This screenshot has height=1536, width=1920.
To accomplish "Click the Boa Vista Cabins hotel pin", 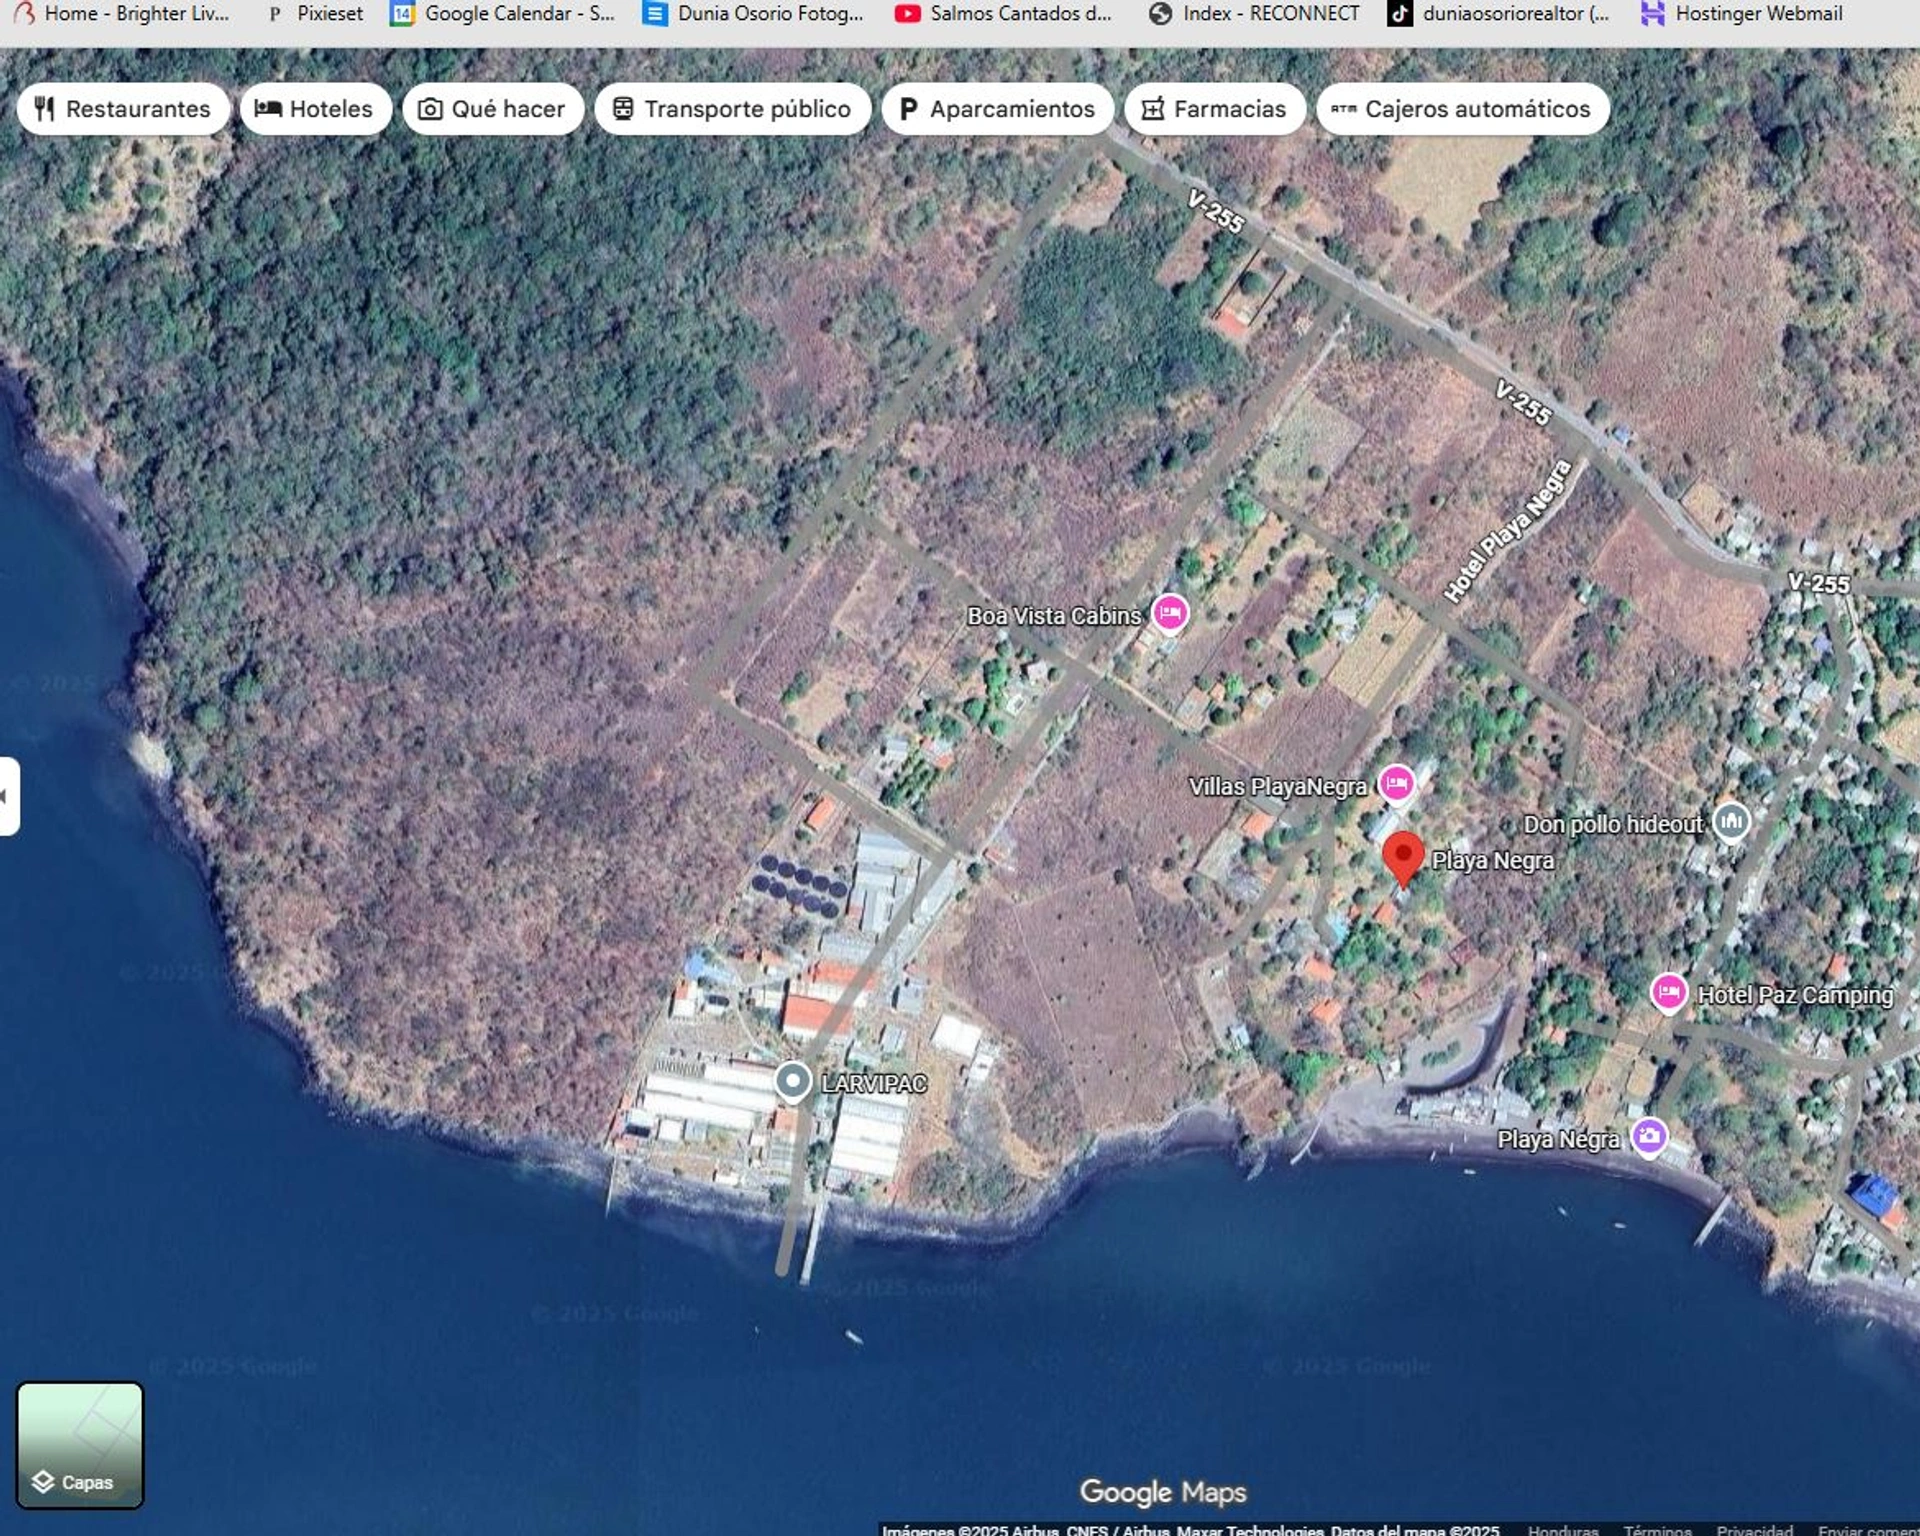I will (1169, 612).
